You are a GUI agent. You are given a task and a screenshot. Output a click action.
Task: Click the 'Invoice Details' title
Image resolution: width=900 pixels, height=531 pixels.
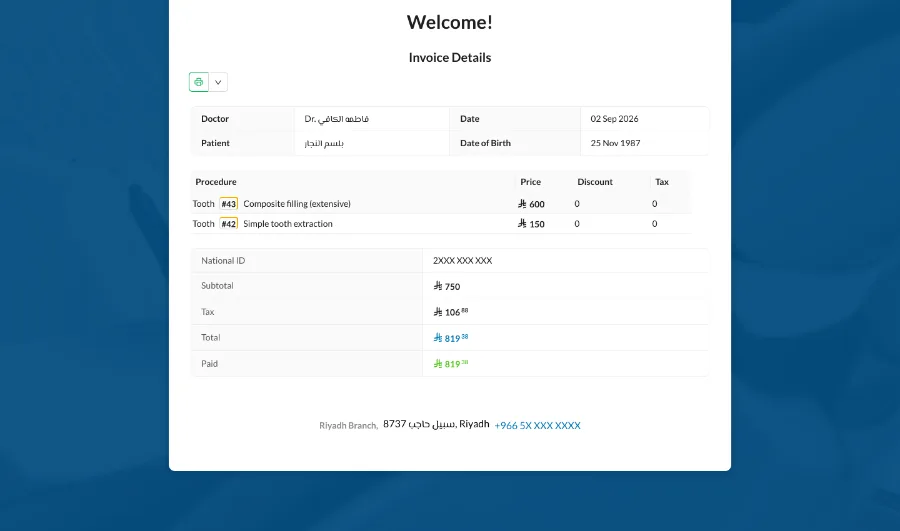coord(449,57)
